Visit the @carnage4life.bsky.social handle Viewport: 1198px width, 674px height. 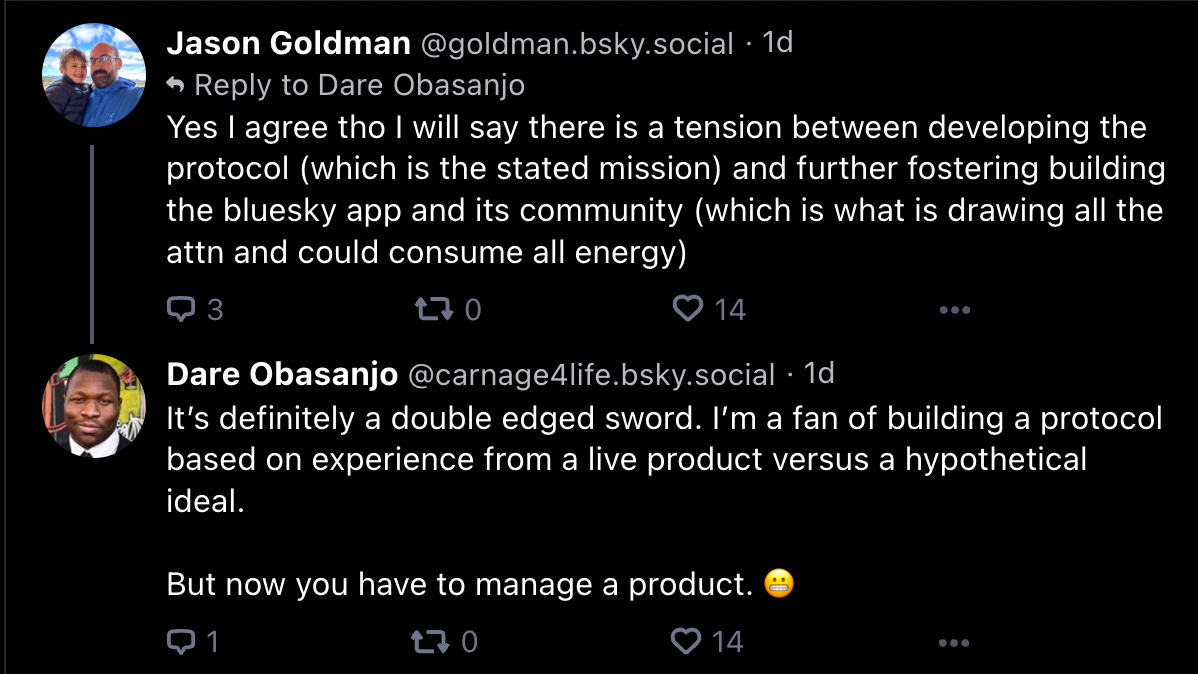[x=591, y=375]
